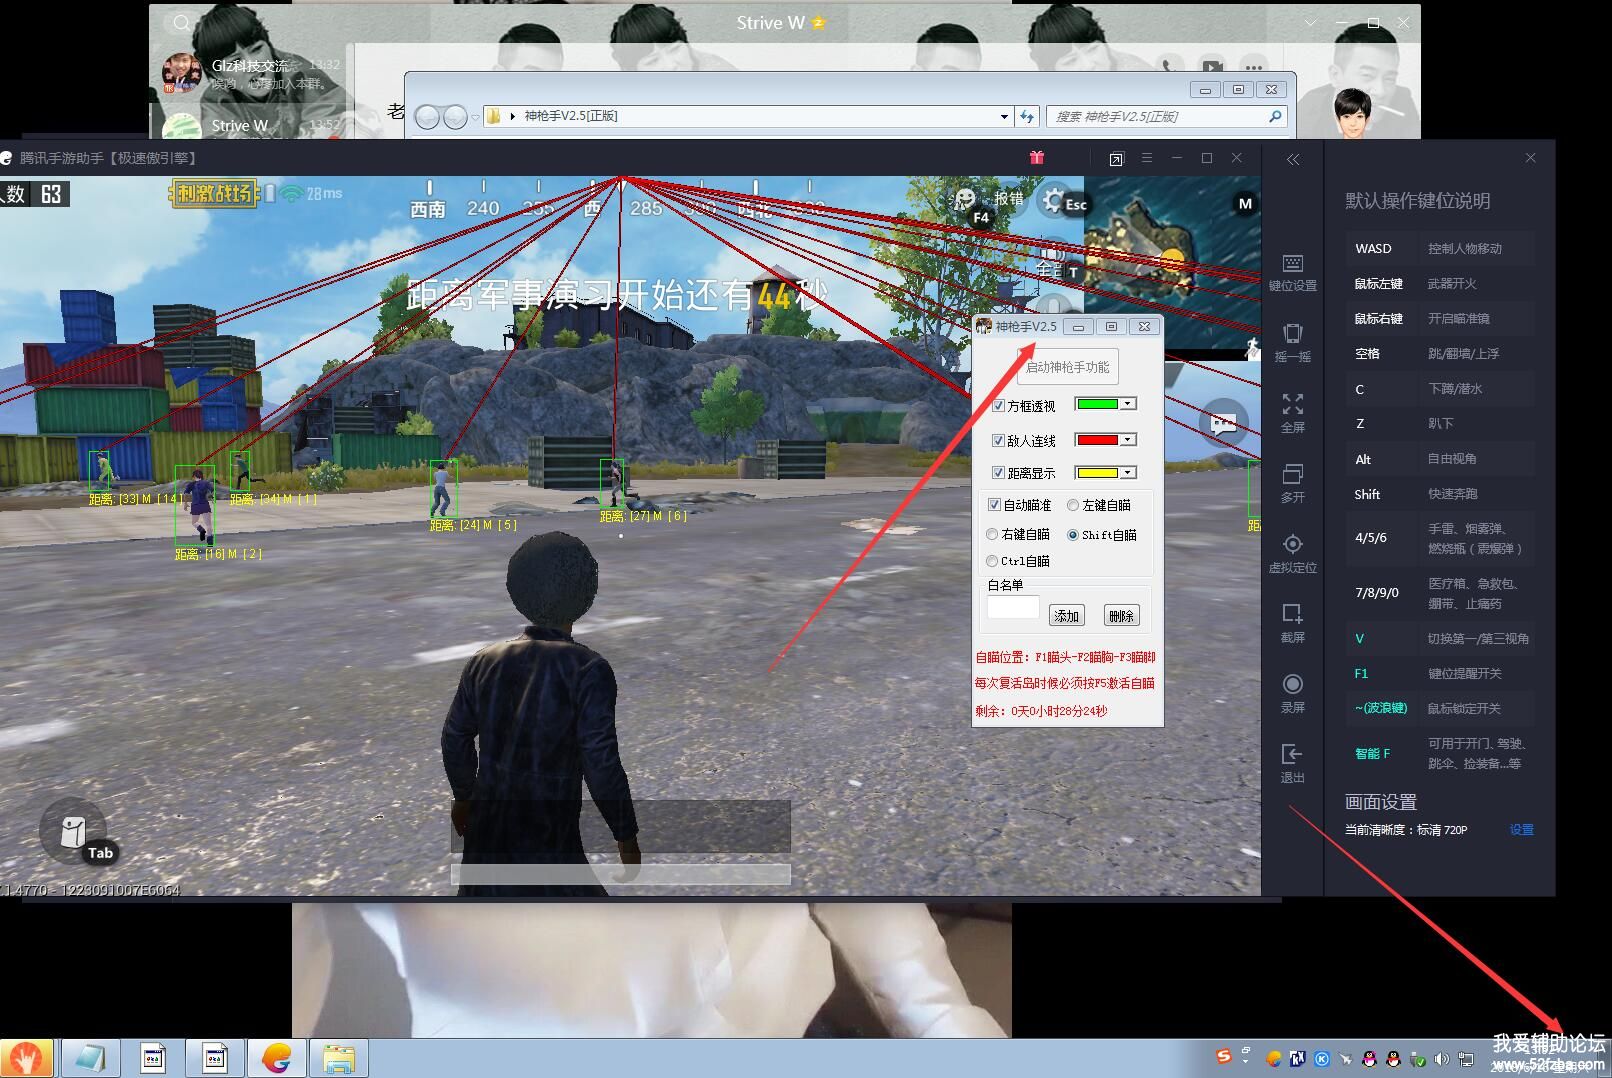Select the Shift自瞄 radio button
This screenshot has width=1612, height=1078.
coord(1073,535)
